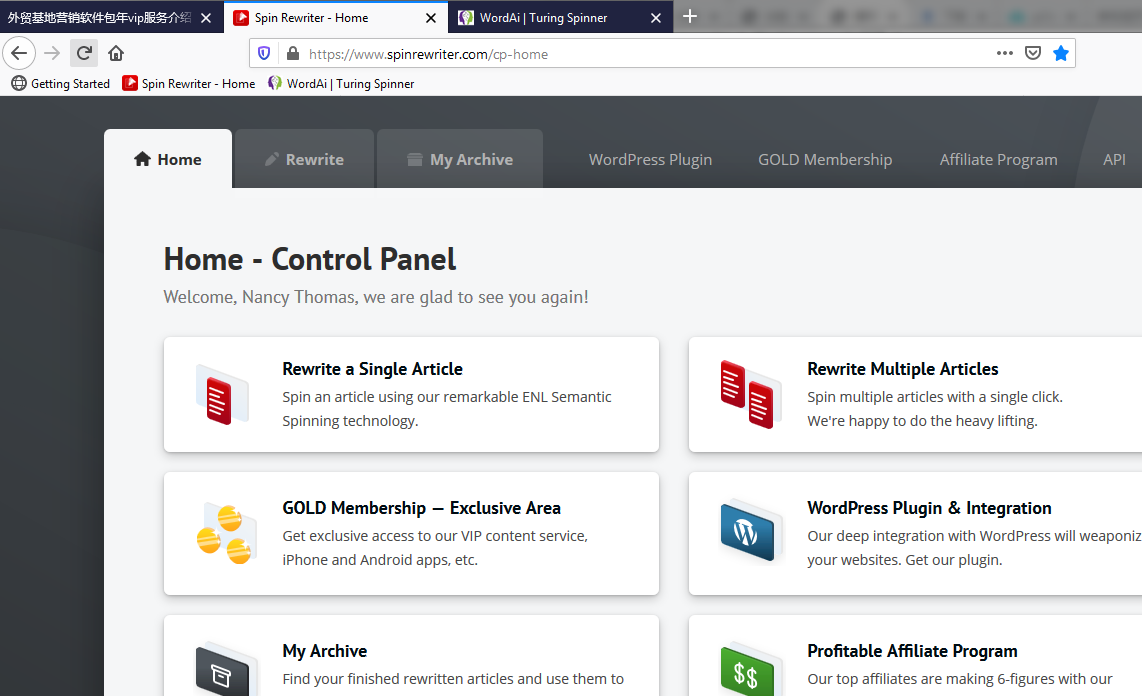Open WordAi Turing Spinner bookmark

[341, 84]
